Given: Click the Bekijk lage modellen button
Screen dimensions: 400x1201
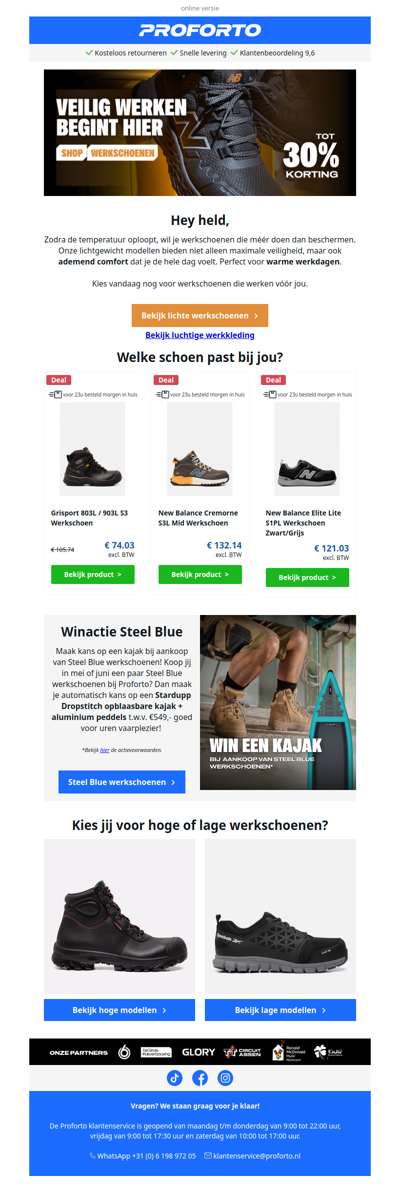Looking at the screenshot, I should click(x=281, y=1010).
